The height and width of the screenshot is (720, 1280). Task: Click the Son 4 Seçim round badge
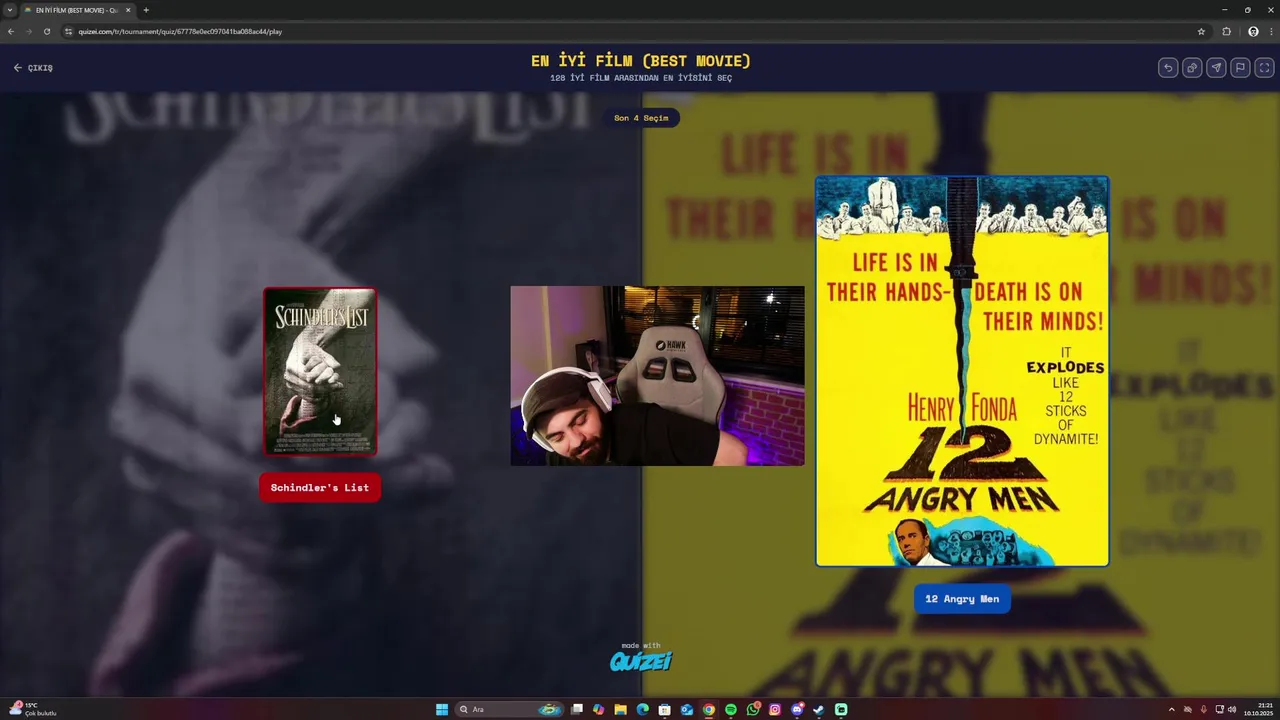(641, 118)
